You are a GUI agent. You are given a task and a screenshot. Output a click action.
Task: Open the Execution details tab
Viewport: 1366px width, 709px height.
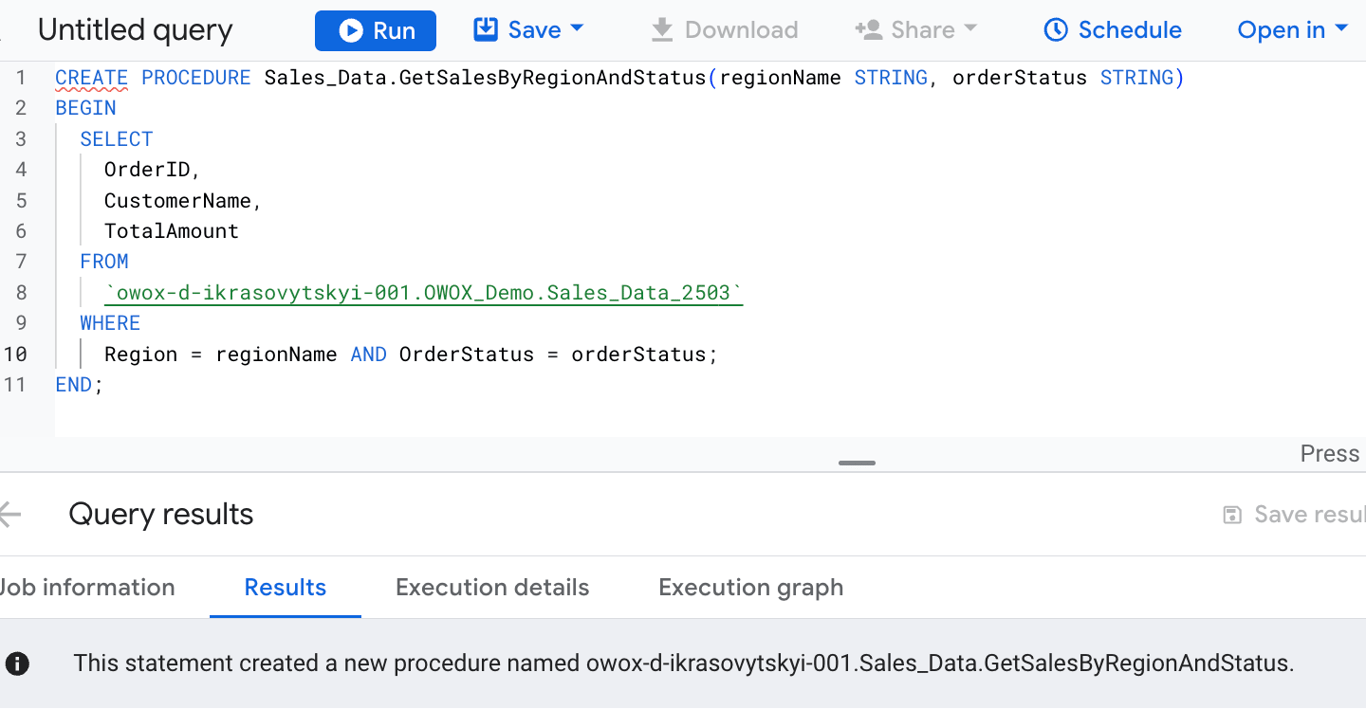tap(492, 588)
